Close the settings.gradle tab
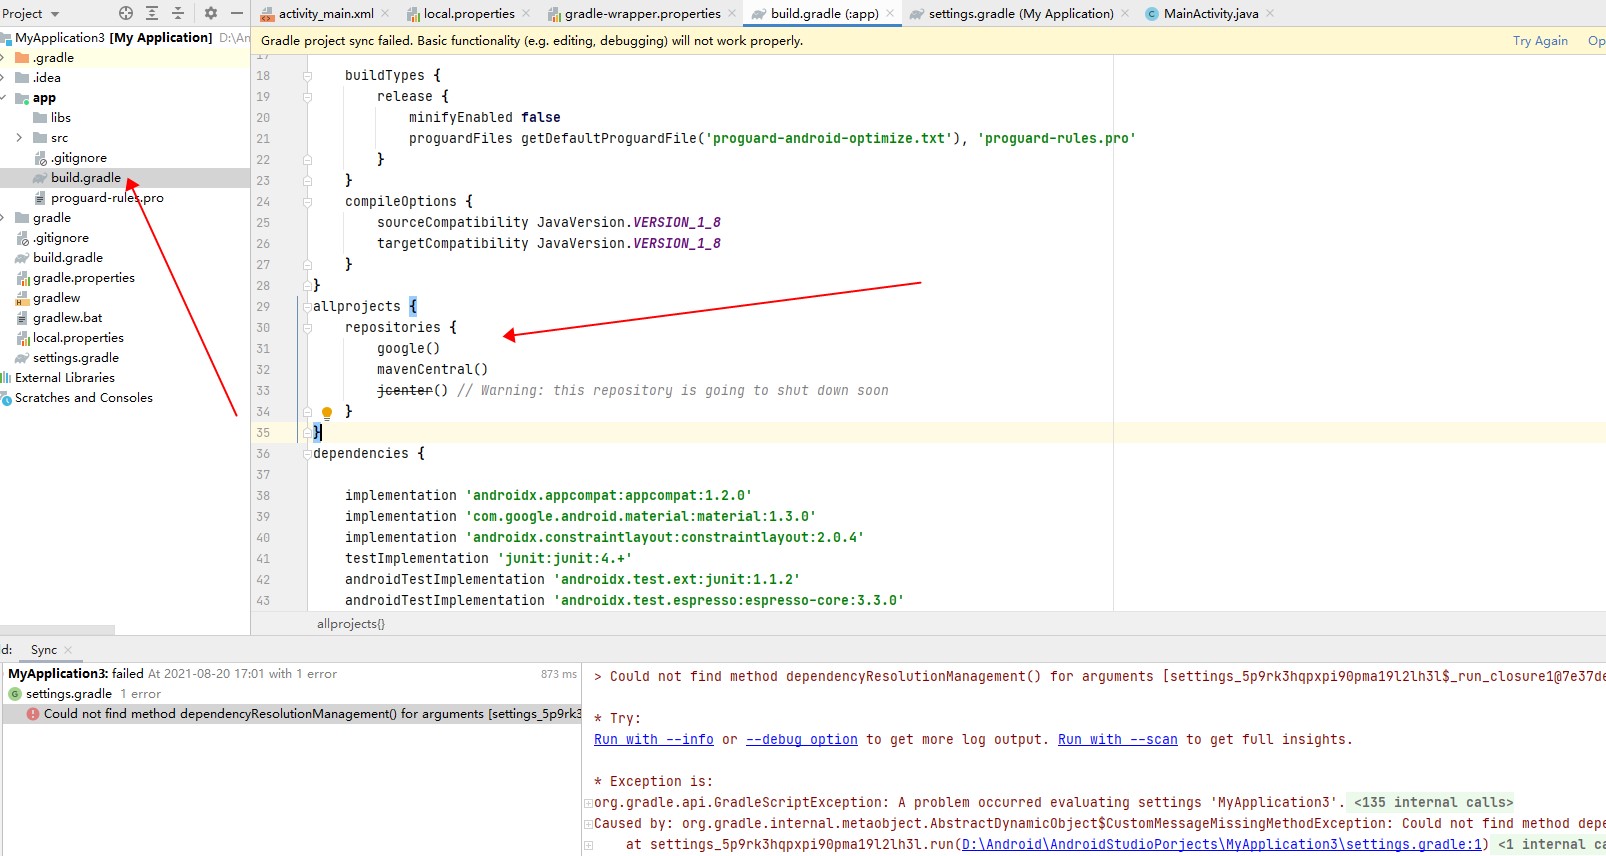This screenshot has width=1606, height=856. pos(1125,13)
